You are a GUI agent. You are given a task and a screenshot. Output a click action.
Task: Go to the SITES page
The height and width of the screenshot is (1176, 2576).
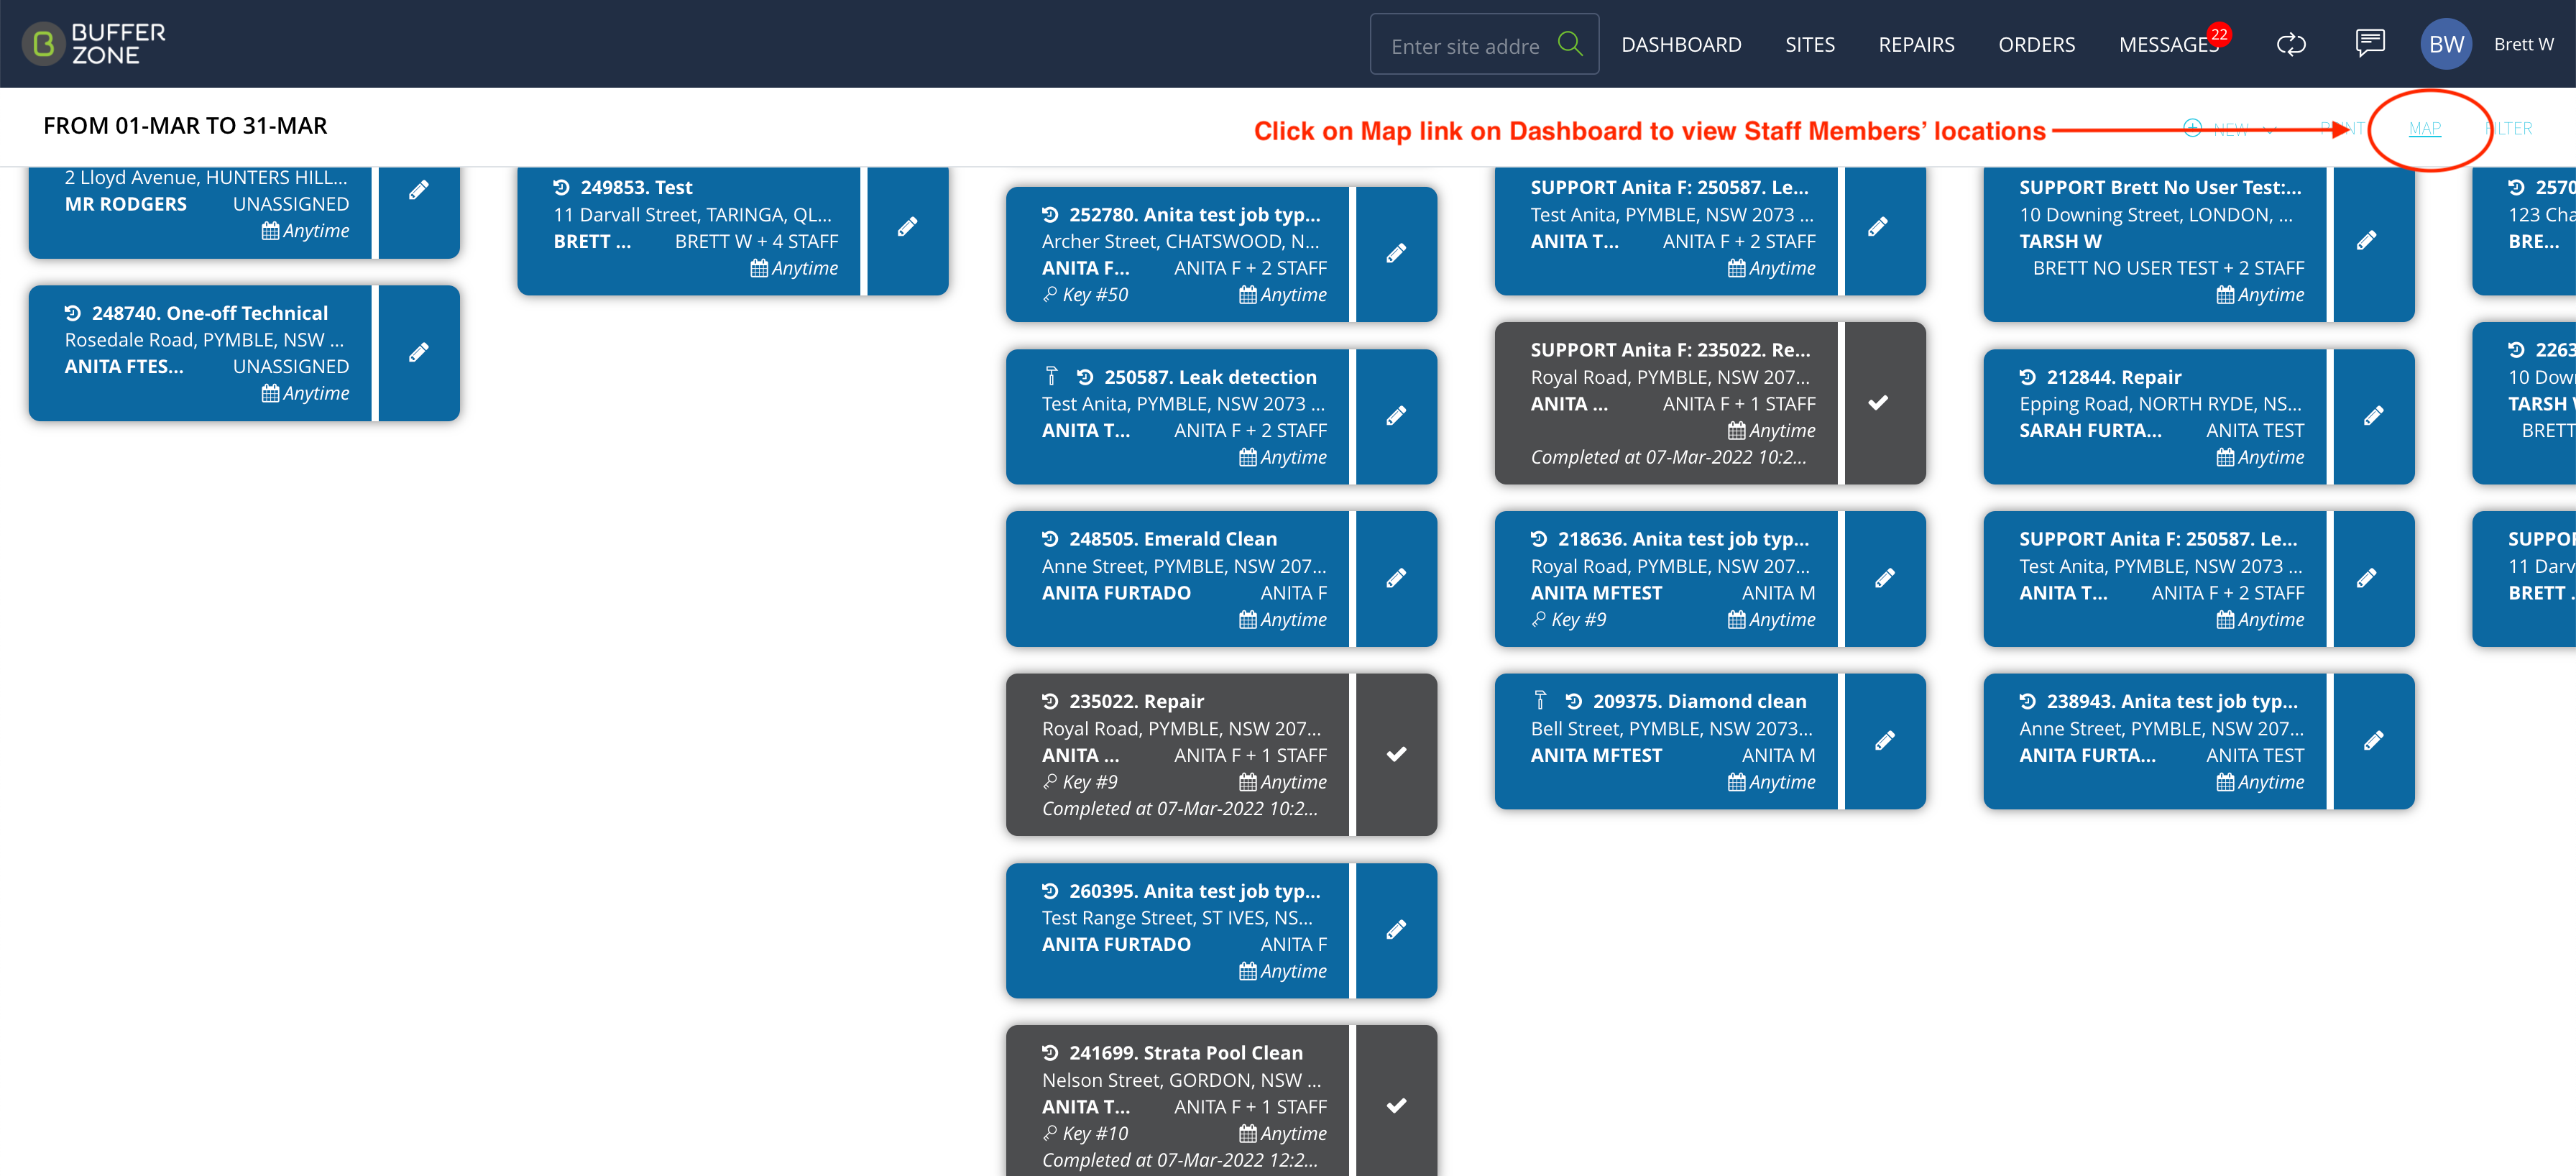click(1810, 44)
